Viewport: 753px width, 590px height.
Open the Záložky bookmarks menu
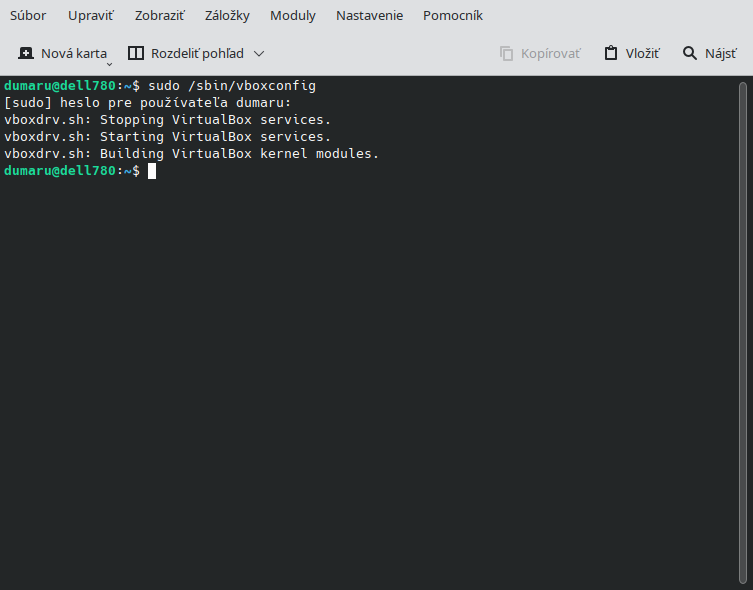point(227,15)
